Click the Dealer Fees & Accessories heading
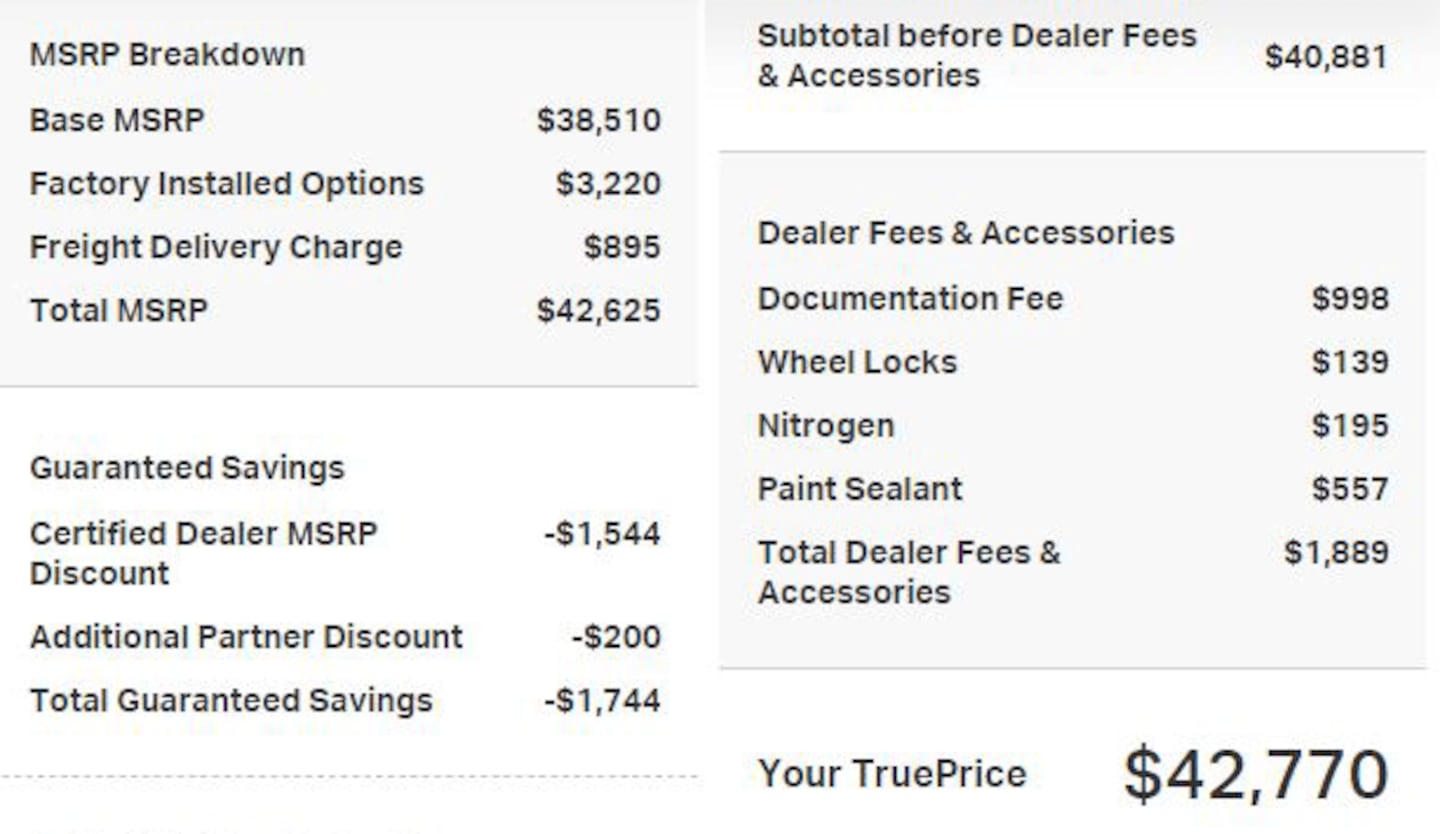This screenshot has width=1440, height=834. [x=966, y=233]
